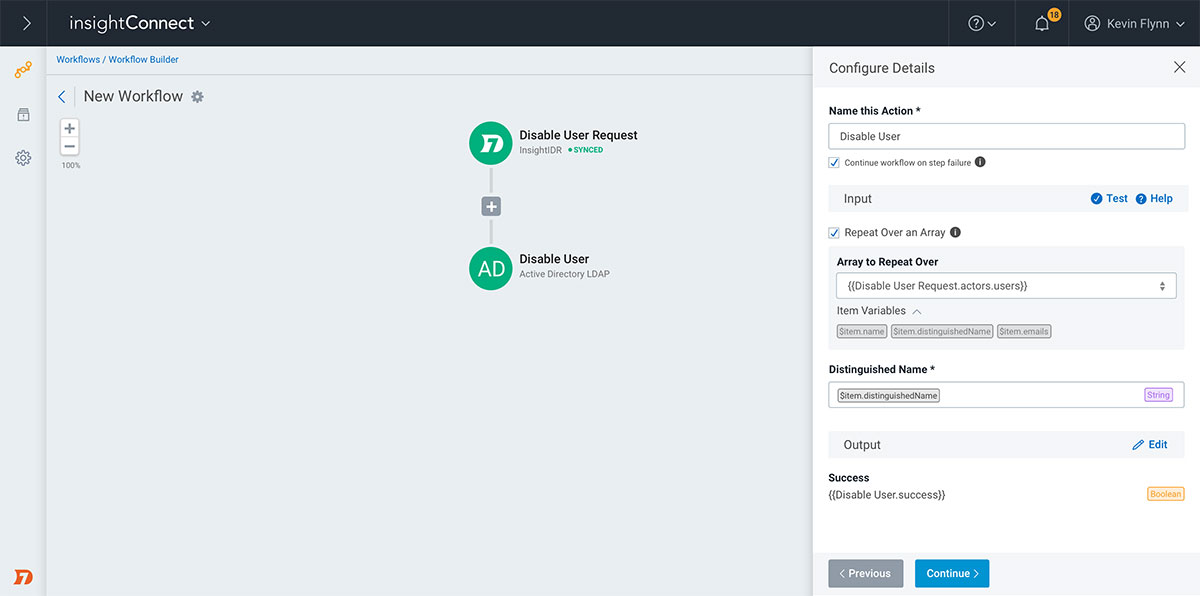This screenshot has width=1200, height=596.
Task: Uncheck Repeat Over an Array checkbox
Action: tap(834, 233)
